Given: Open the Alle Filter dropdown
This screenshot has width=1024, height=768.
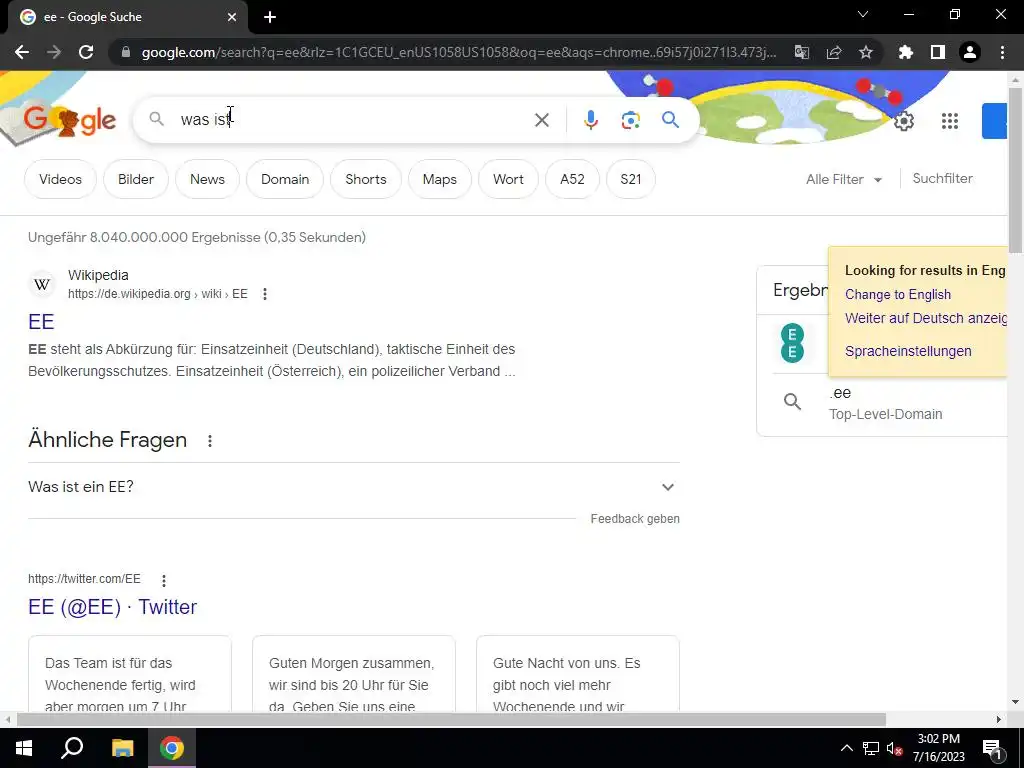Looking at the screenshot, I should (x=844, y=180).
